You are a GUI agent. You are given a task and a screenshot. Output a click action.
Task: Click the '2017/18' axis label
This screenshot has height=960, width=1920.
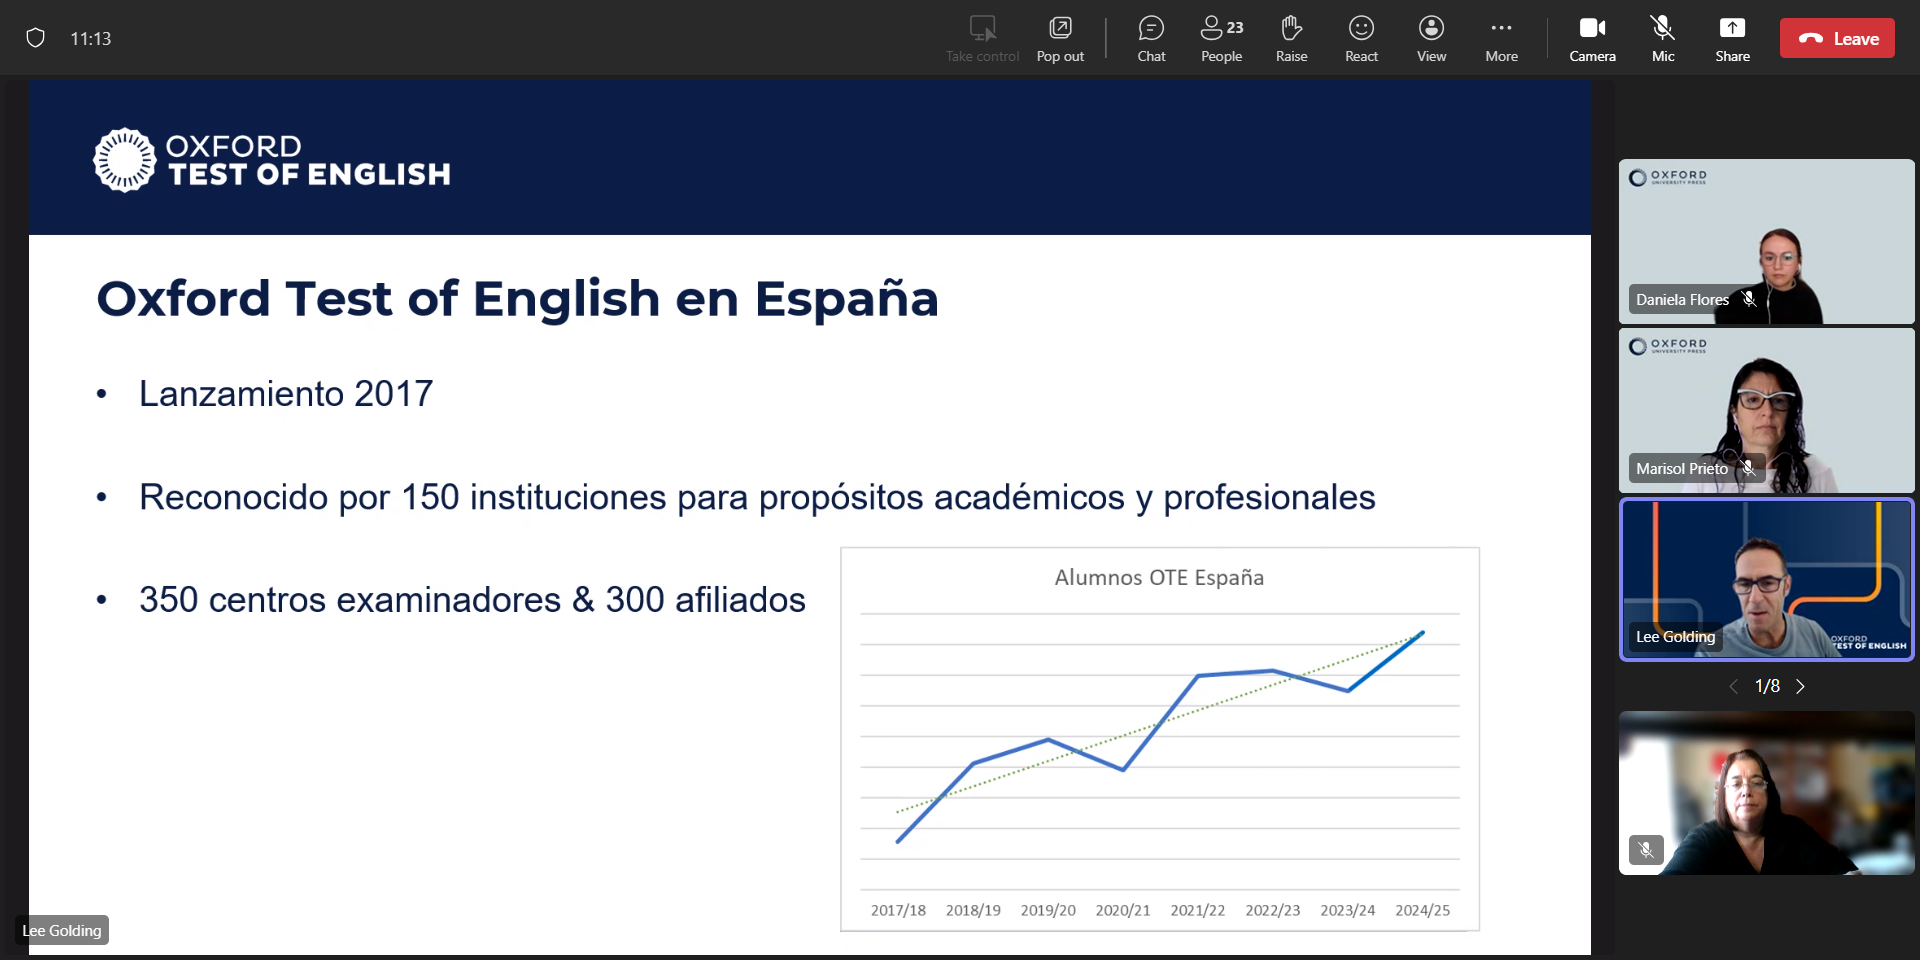(898, 910)
